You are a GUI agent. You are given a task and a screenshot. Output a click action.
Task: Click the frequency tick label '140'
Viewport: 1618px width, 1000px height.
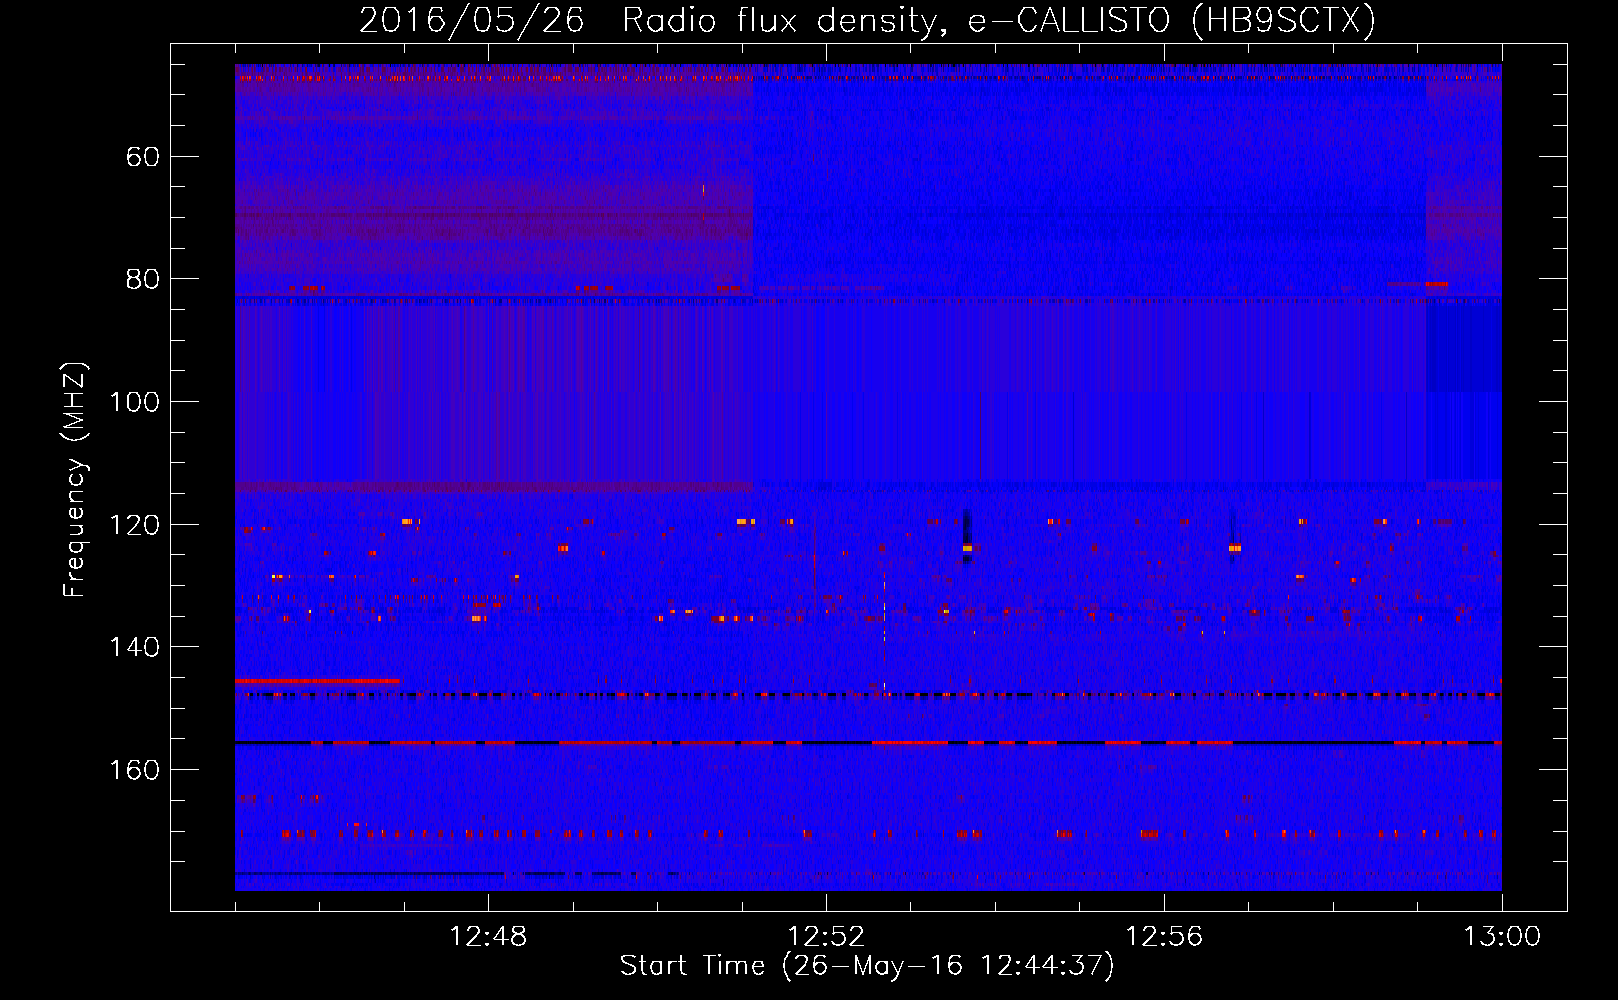point(134,647)
